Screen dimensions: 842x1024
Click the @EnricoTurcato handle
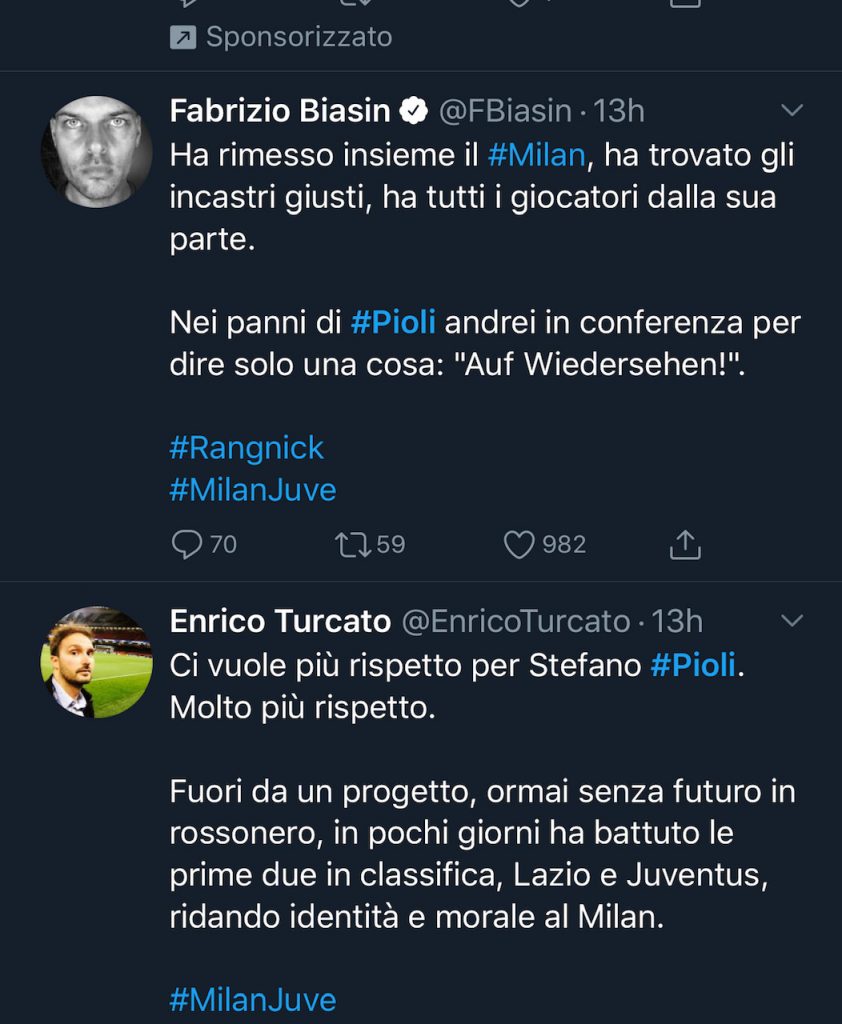click(x=515, y=621)
